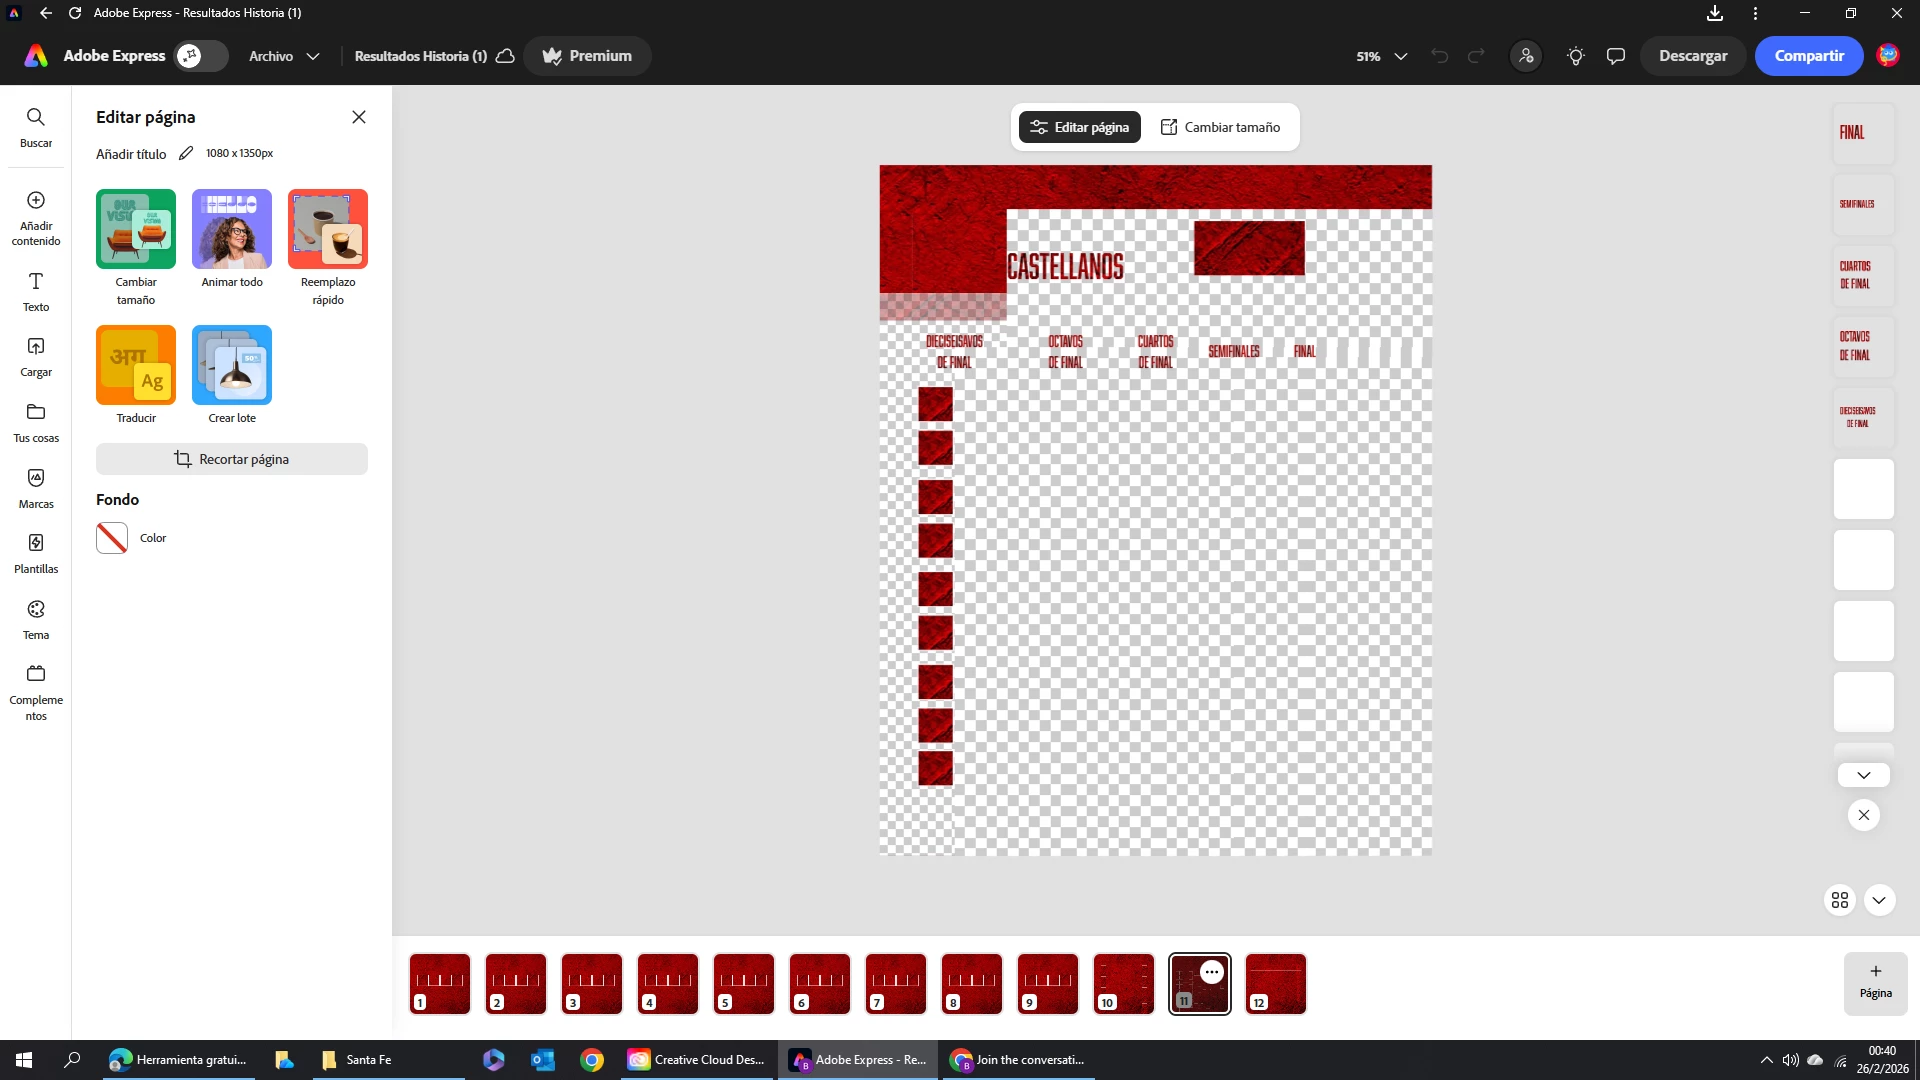Expand the 51% zoom level dropdown
The width and height of the screenshot is (1920, 1080).
[1382, 56]
